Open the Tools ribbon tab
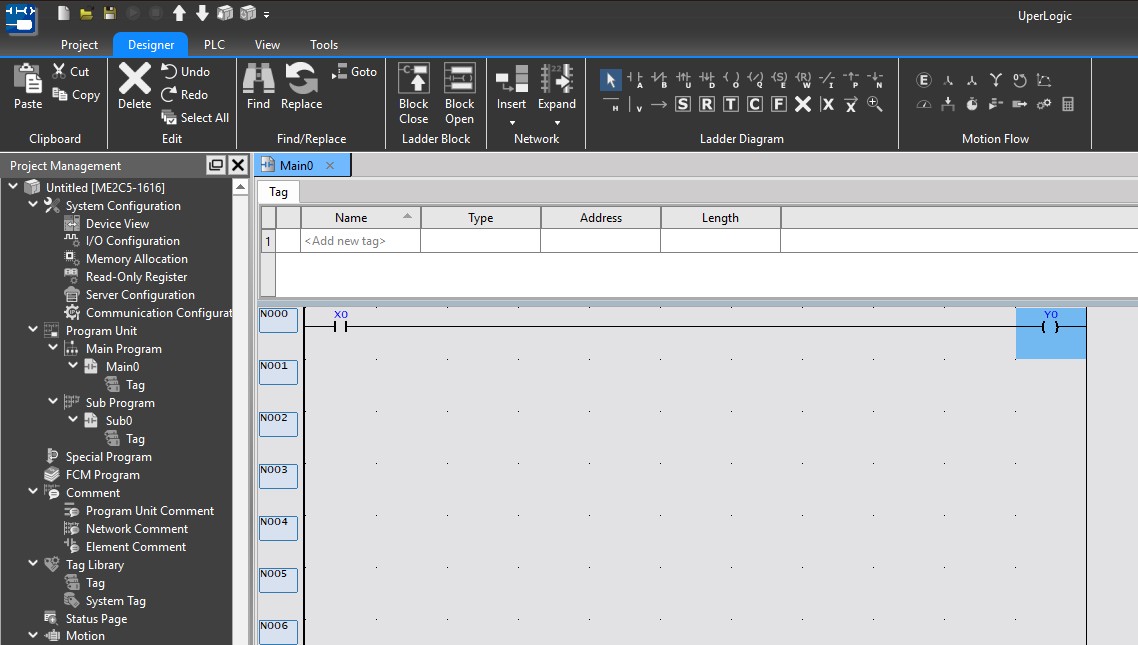 tap(324, 44)
